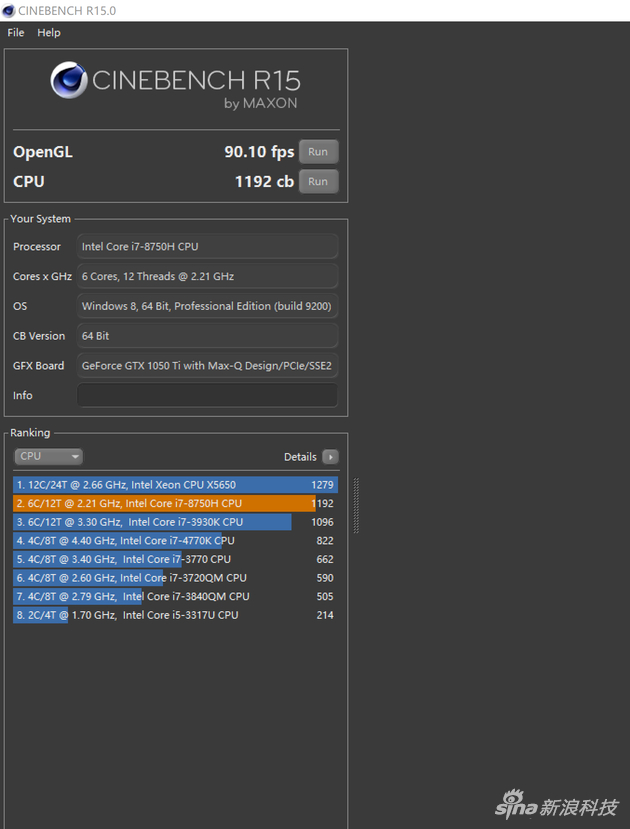Screen dimensions: 630x829
Task: Click the Processor label
Action: click(36, 247)
